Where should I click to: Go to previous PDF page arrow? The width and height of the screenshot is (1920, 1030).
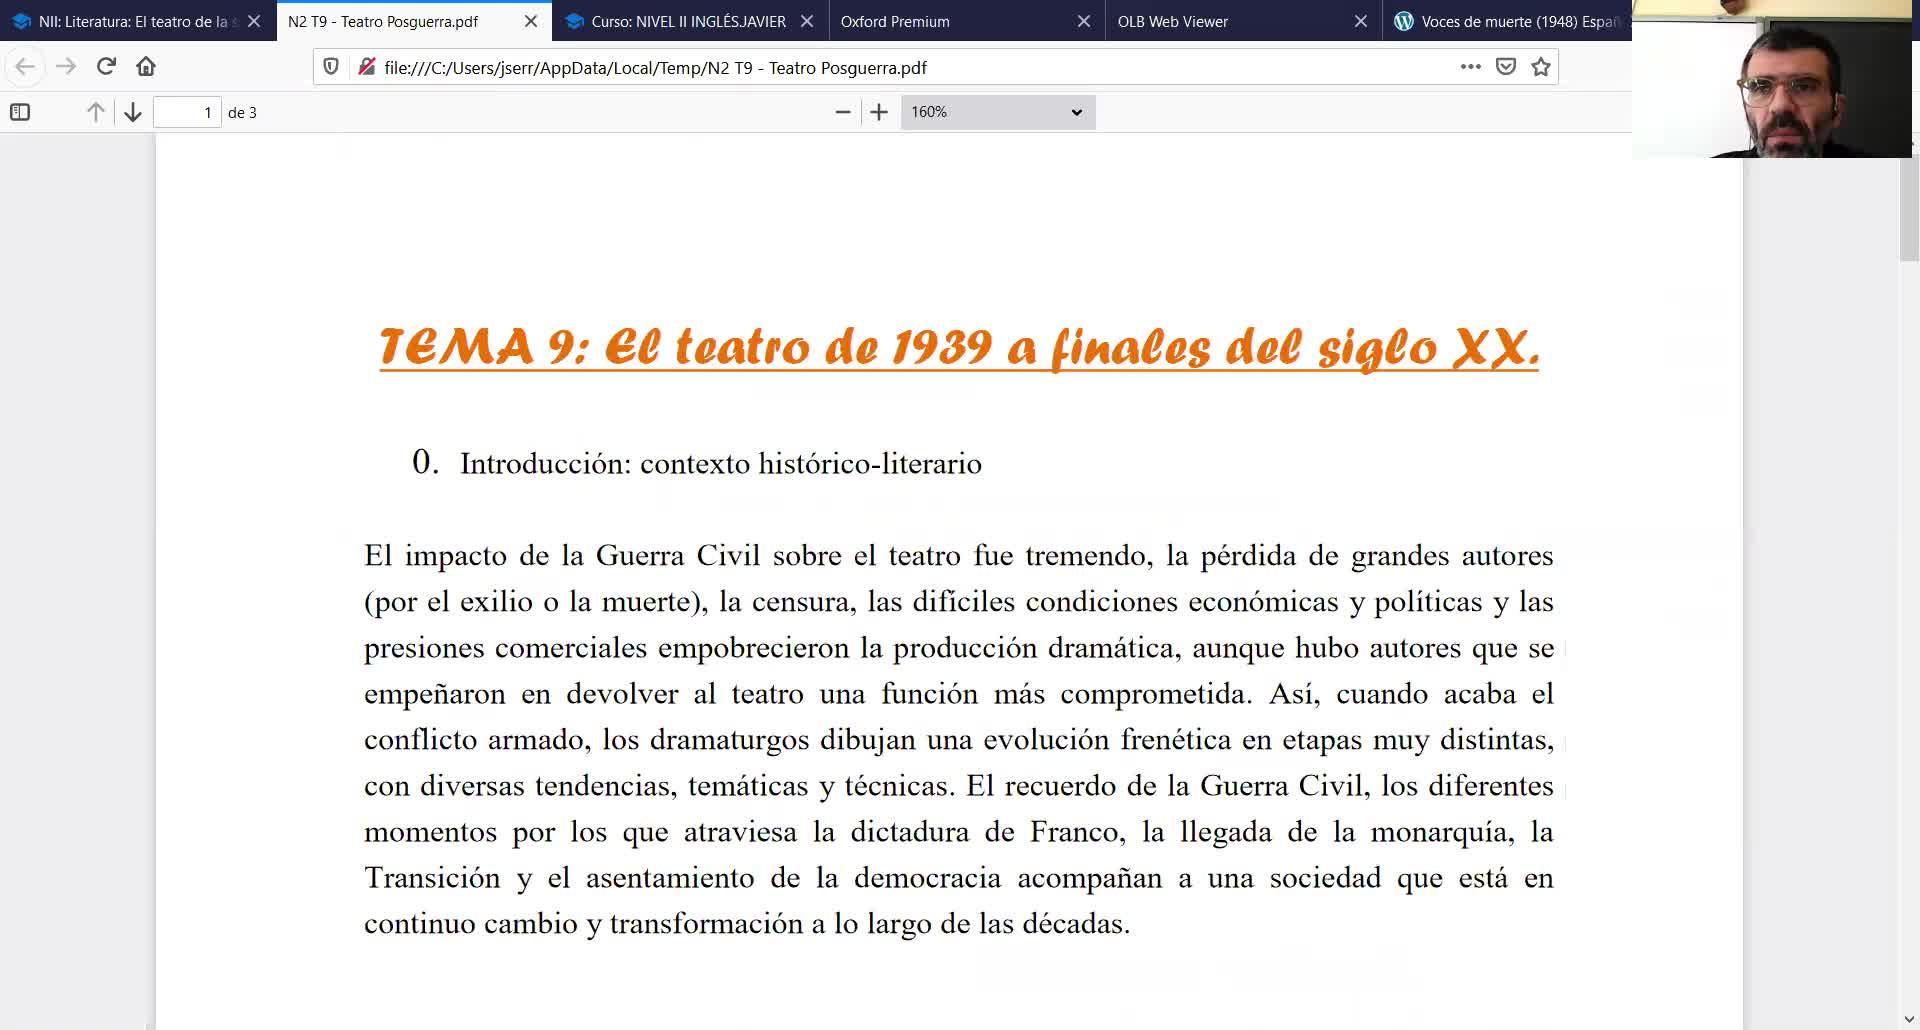pyautogui.click(x=95, y=112)
